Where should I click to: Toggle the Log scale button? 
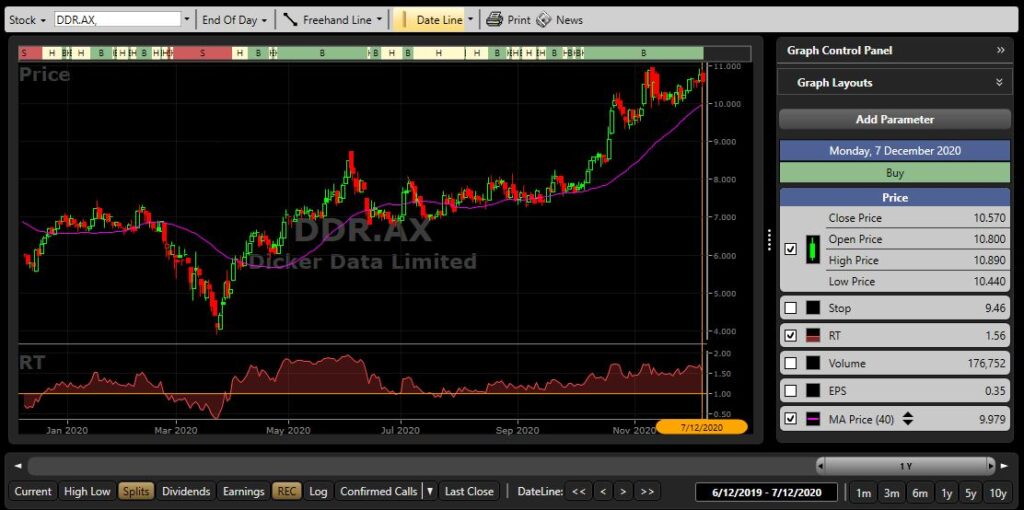pyautogui.click(x=318, y=491)
